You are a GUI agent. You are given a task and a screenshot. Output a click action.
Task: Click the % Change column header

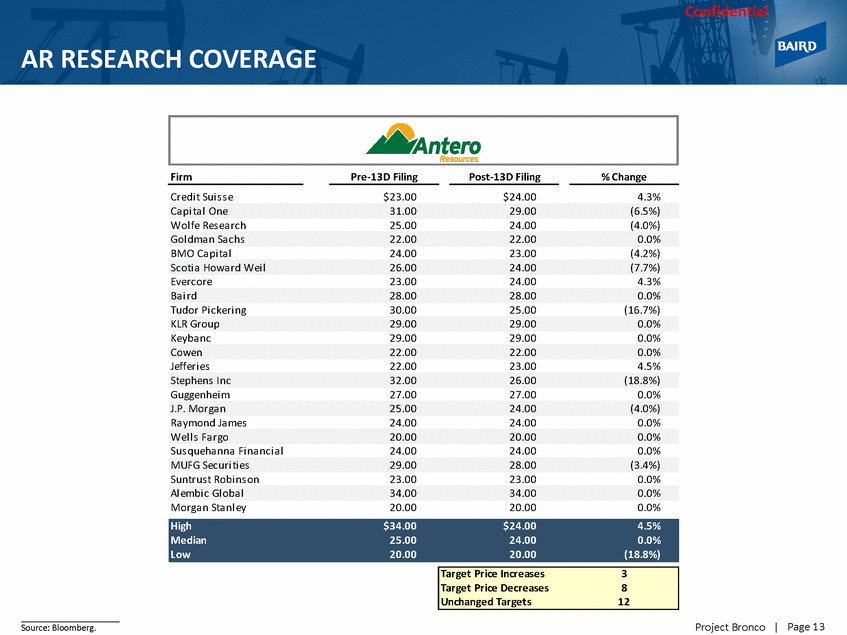coord(624,177)
